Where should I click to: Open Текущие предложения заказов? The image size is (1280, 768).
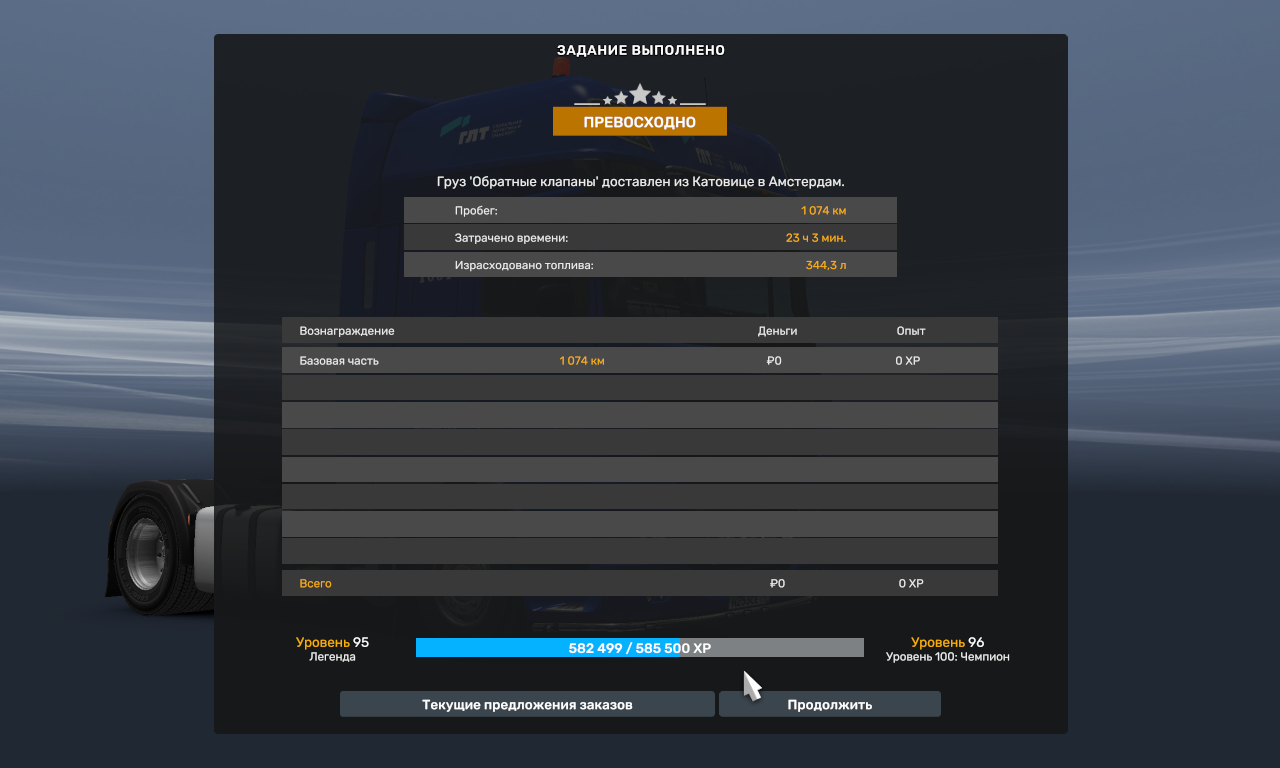pyautogui.click(x=527, y=704)
